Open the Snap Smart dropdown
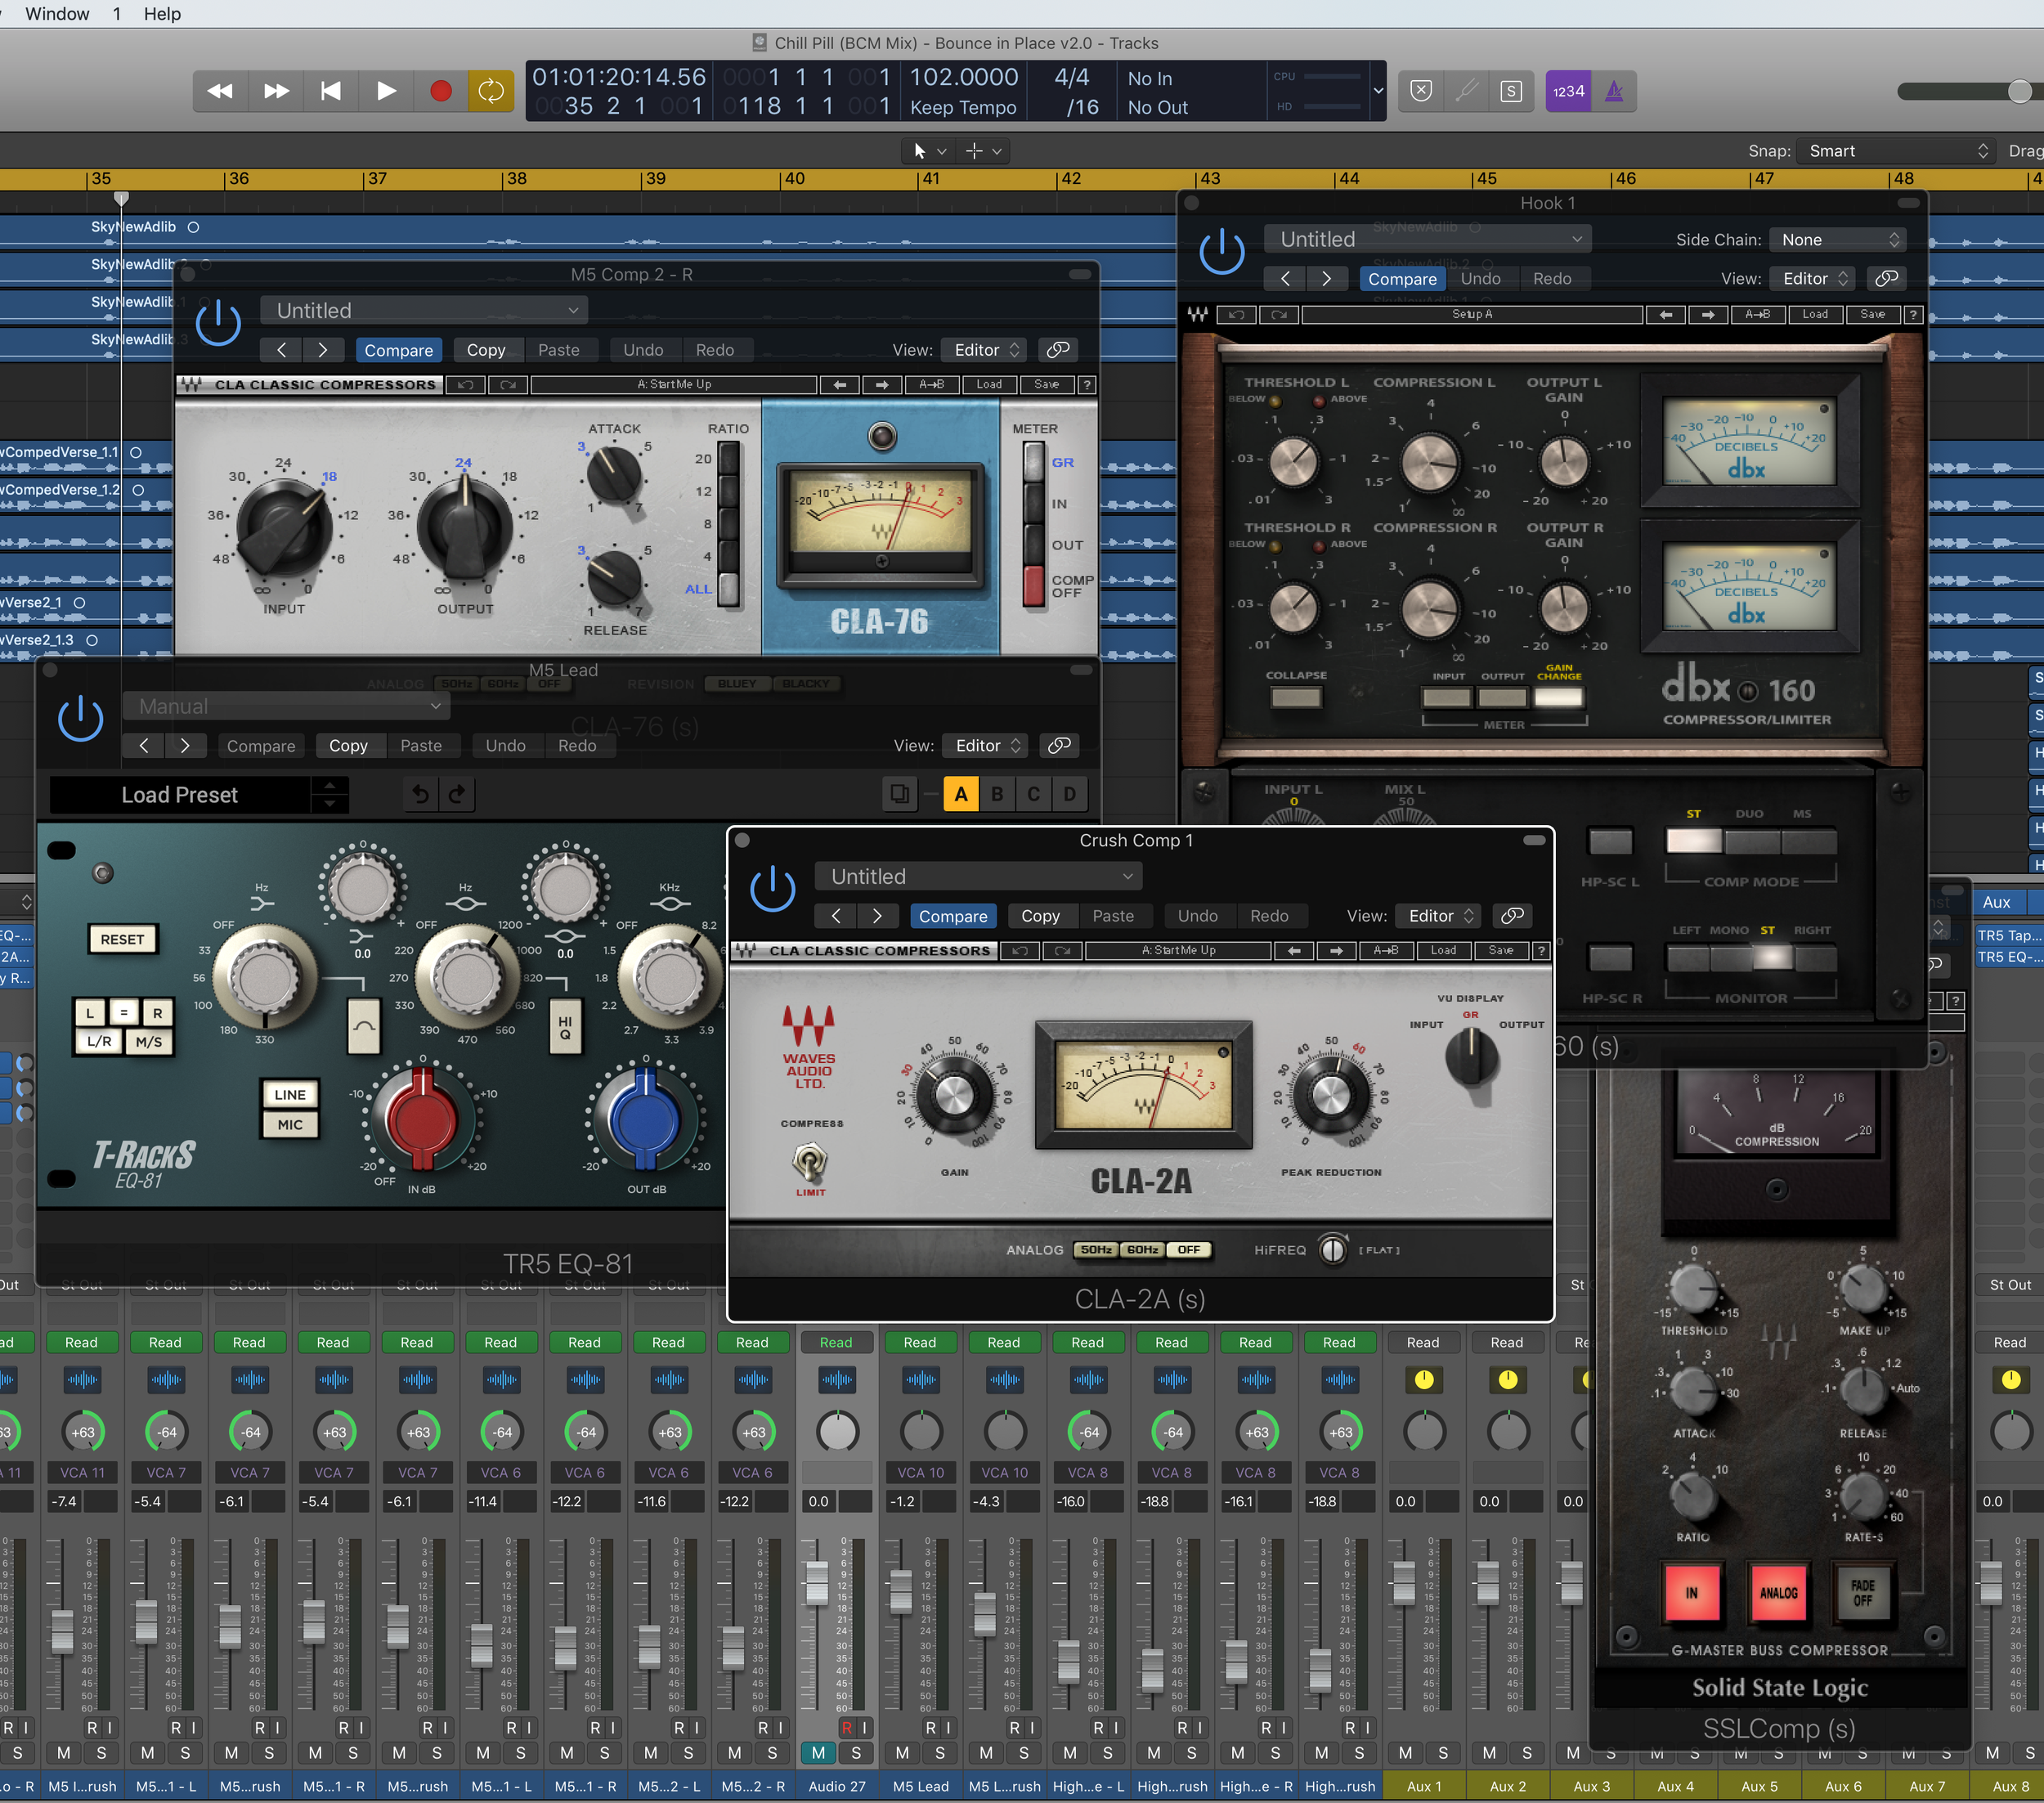 (x=1896, y=151)
